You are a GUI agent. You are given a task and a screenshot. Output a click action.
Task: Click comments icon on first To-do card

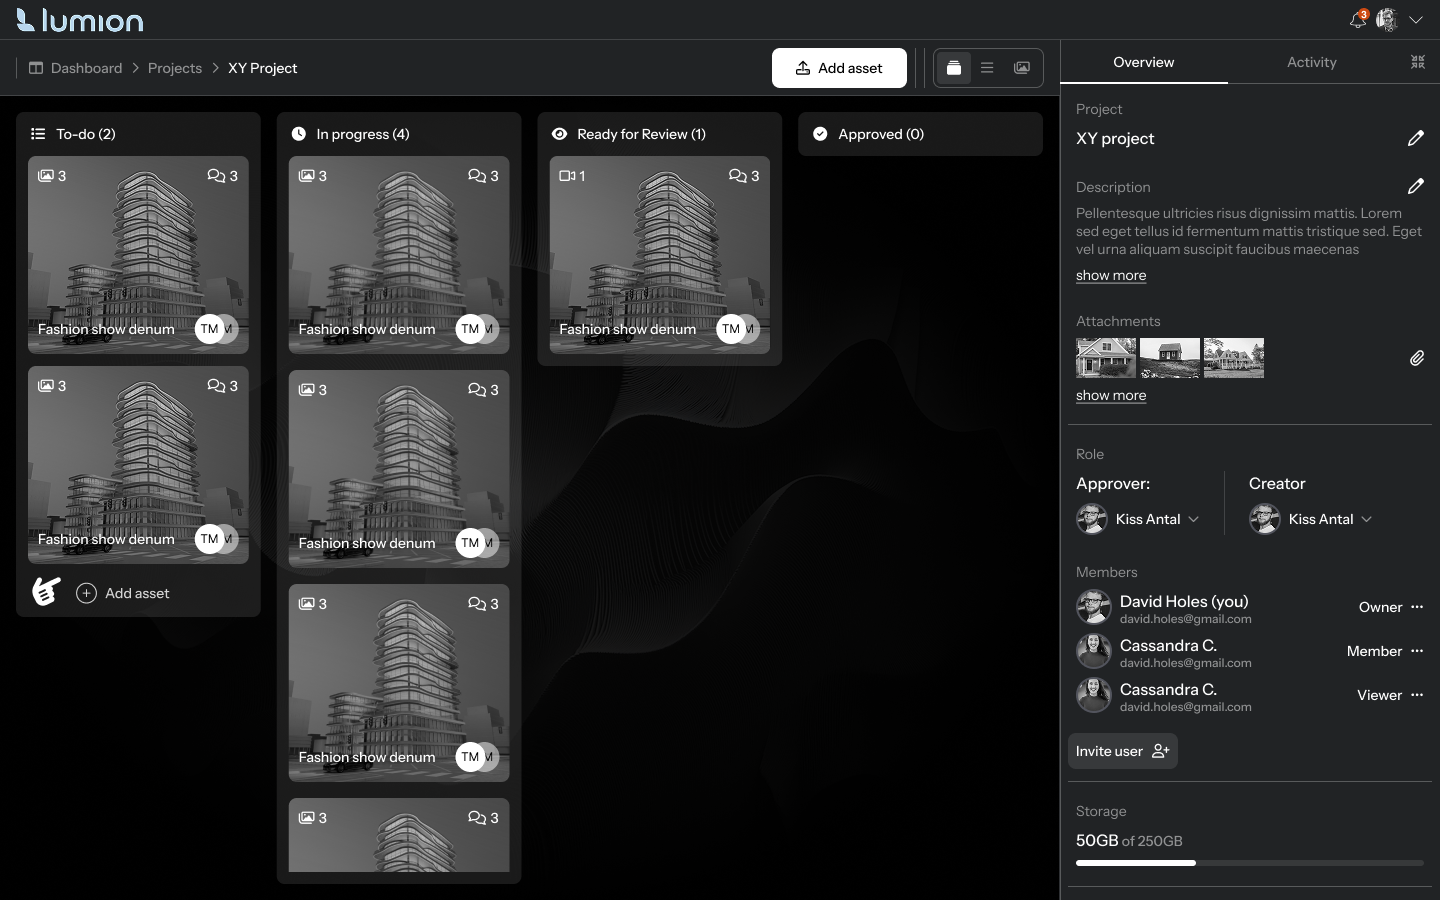click(x=216, y=176)
